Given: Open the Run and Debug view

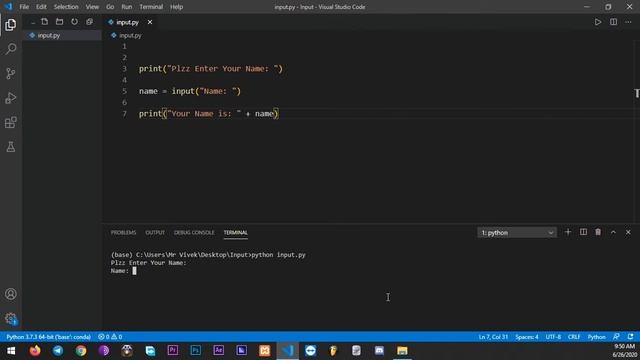Looking at the screenshot, I should click(11, 98).
